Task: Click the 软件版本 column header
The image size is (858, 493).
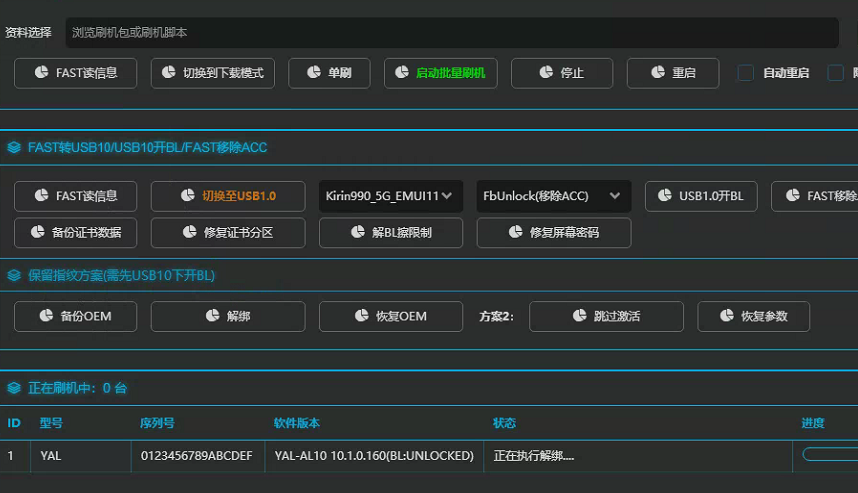Action: tap(297, 424)
